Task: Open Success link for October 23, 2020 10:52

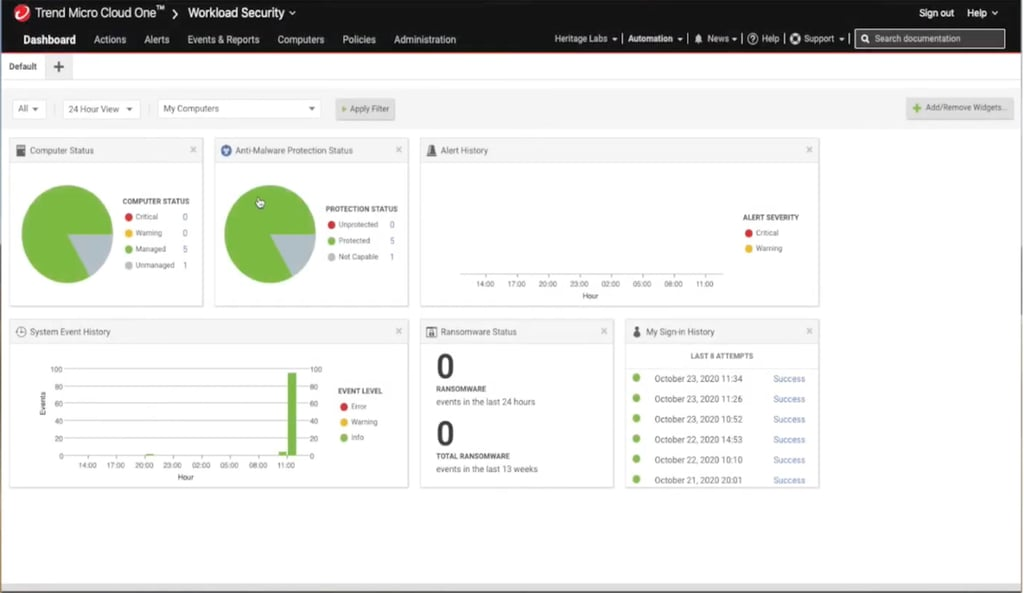Action: pyautogui.click(x=789, y=419)
